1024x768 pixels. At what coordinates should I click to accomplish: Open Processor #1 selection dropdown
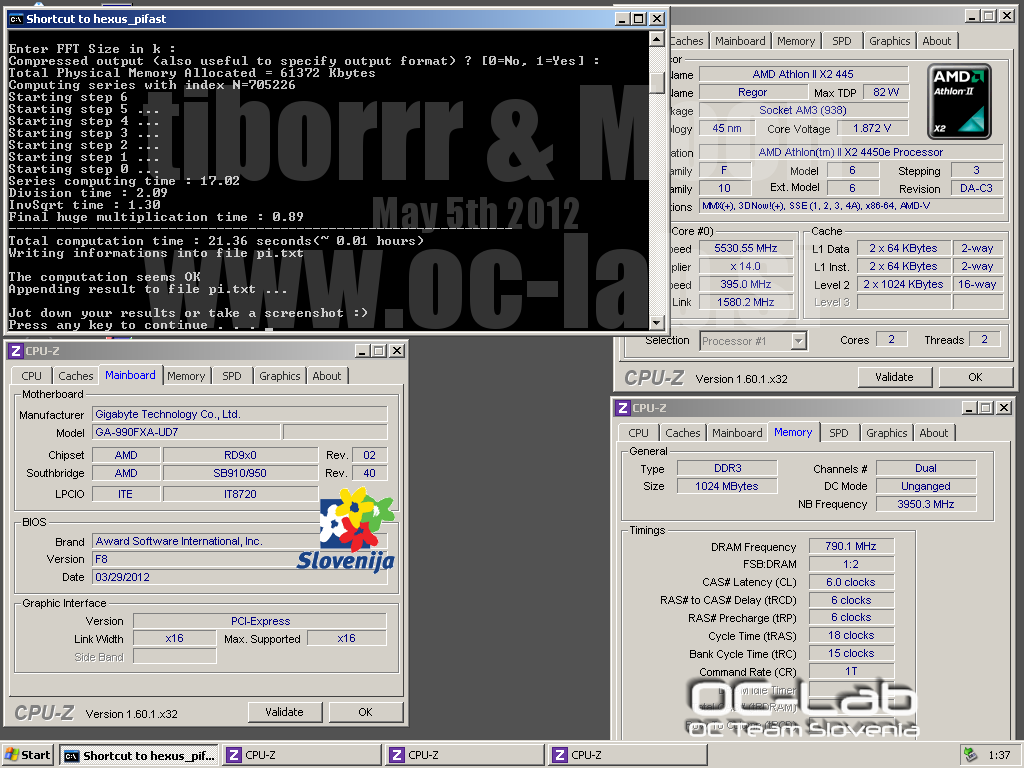[797, 341]
